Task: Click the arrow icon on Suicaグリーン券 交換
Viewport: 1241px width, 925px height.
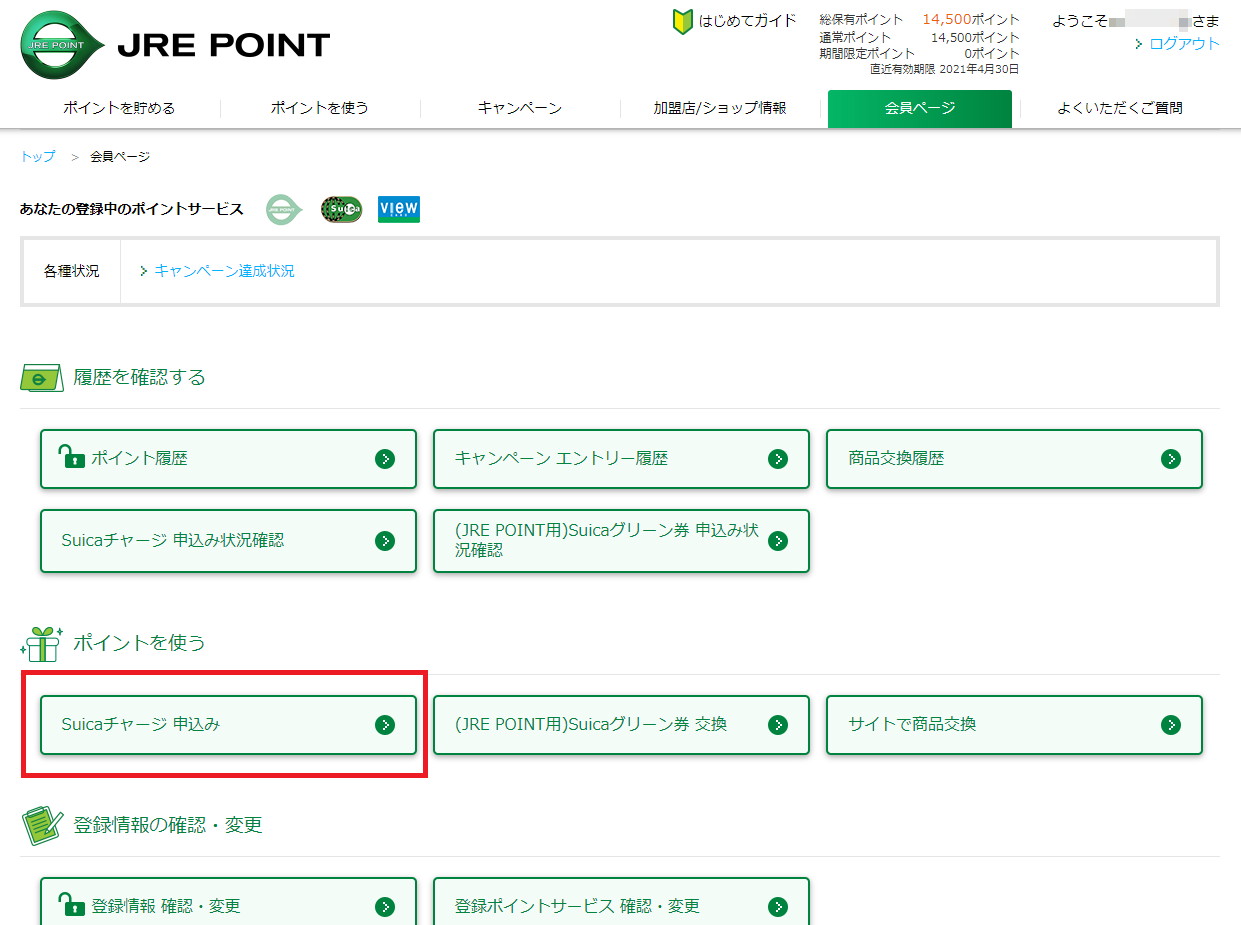Action: (x=778, y=725)
